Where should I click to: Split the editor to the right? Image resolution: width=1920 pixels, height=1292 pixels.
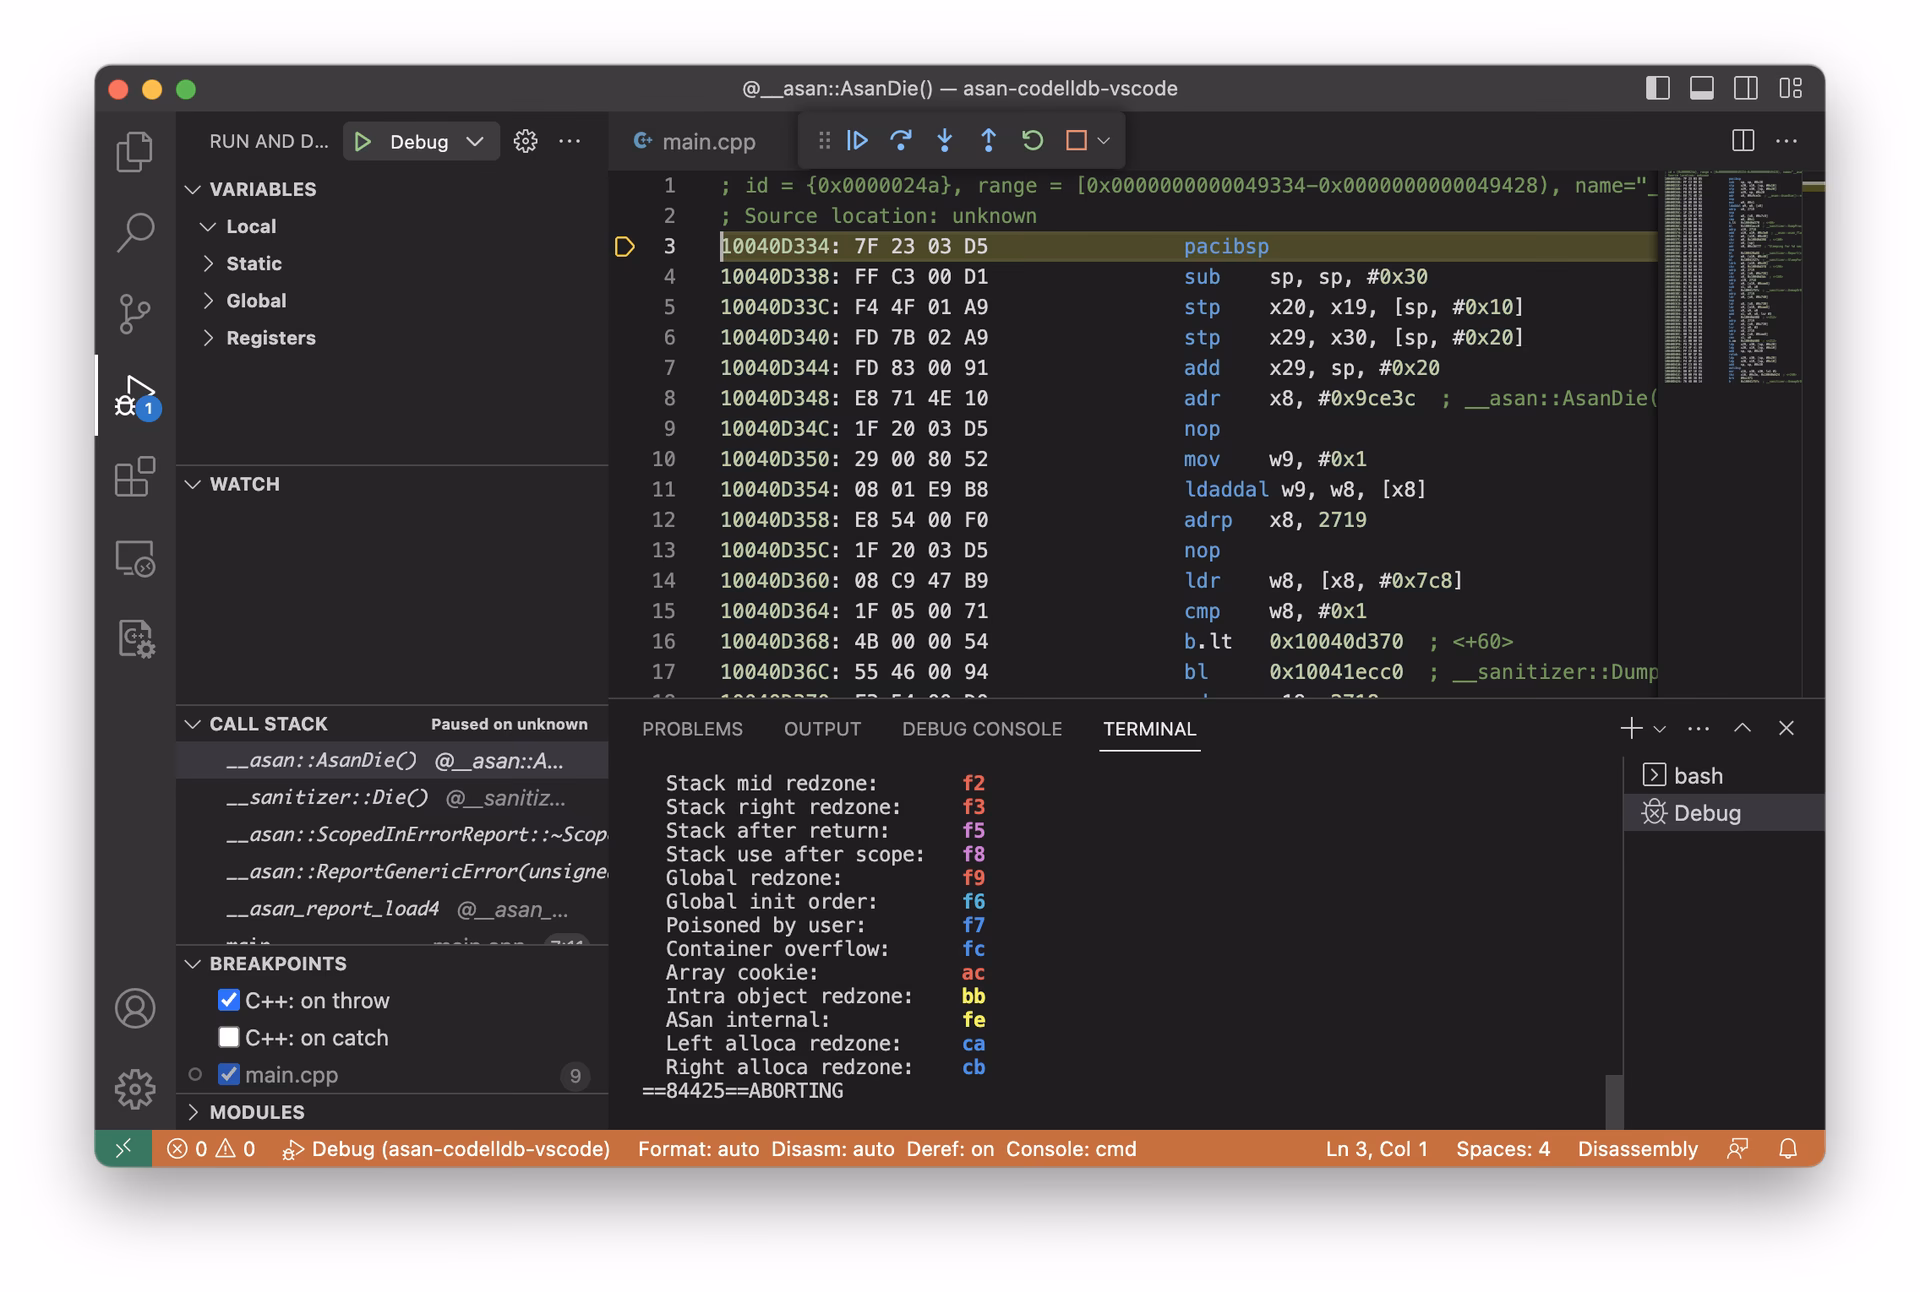[x=1743, y=141]
